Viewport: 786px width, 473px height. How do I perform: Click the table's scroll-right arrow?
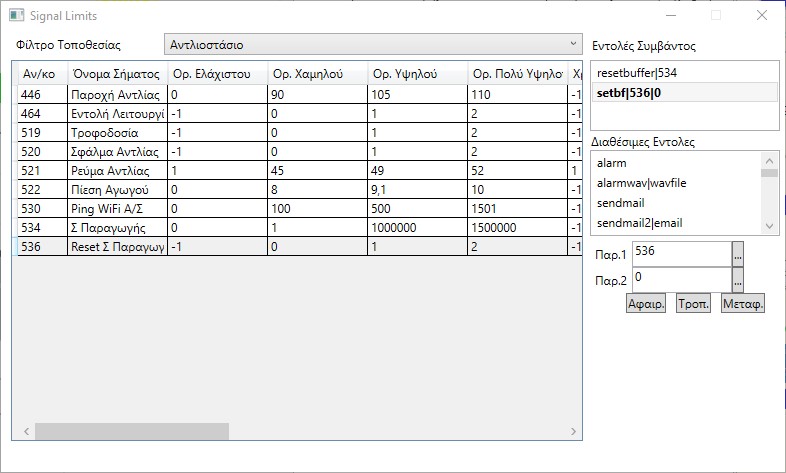click(x=575, y=432)
